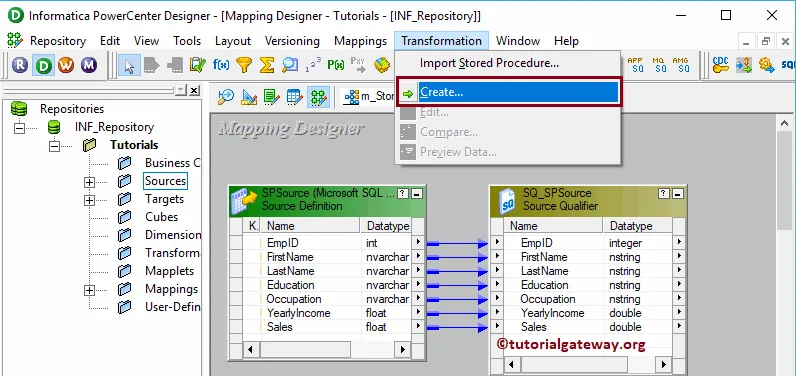Expand the Sources folder
The width and height of the screenshot is (796, 376).
[89, 182]
